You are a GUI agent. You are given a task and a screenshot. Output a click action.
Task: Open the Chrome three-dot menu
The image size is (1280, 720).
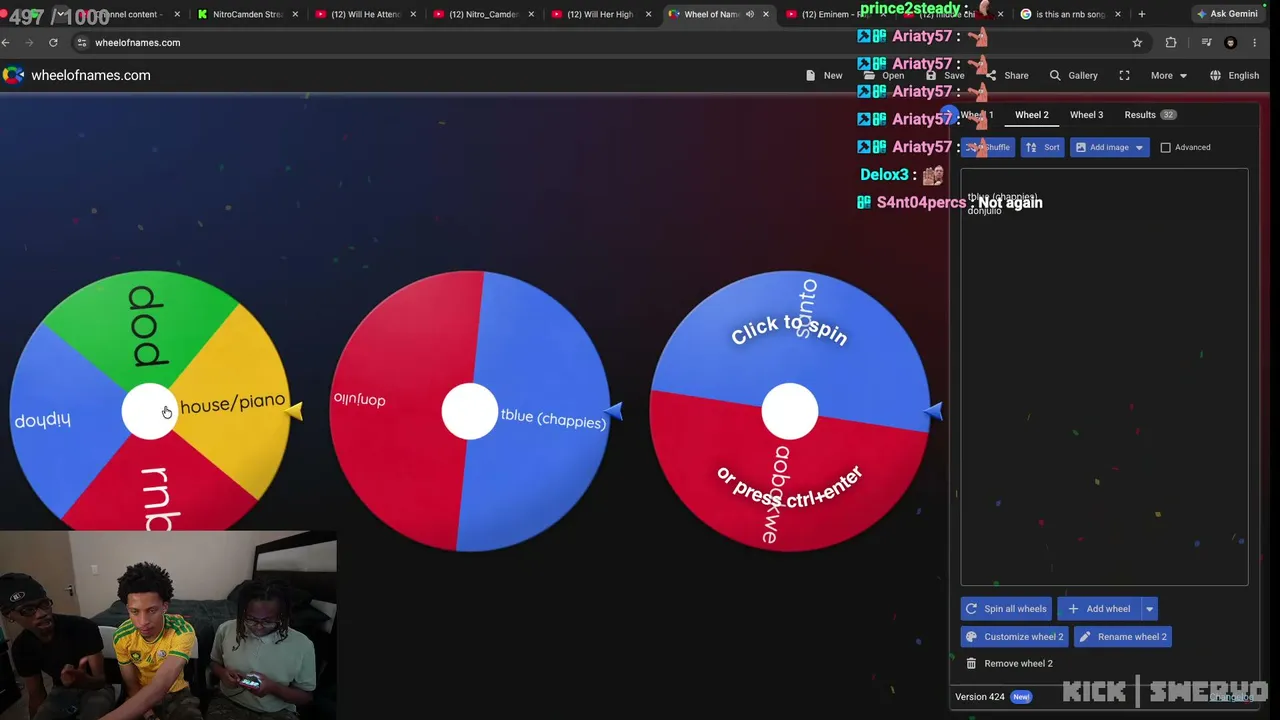(1255, 43)
